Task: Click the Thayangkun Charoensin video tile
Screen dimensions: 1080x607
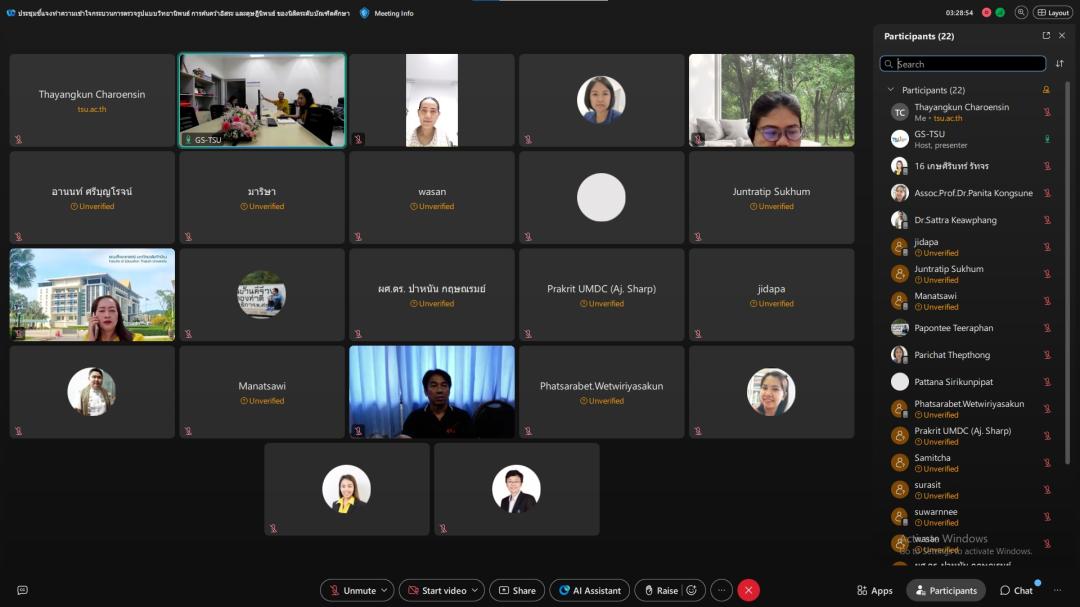Action: pyautogui.click(x=92, y=101)
